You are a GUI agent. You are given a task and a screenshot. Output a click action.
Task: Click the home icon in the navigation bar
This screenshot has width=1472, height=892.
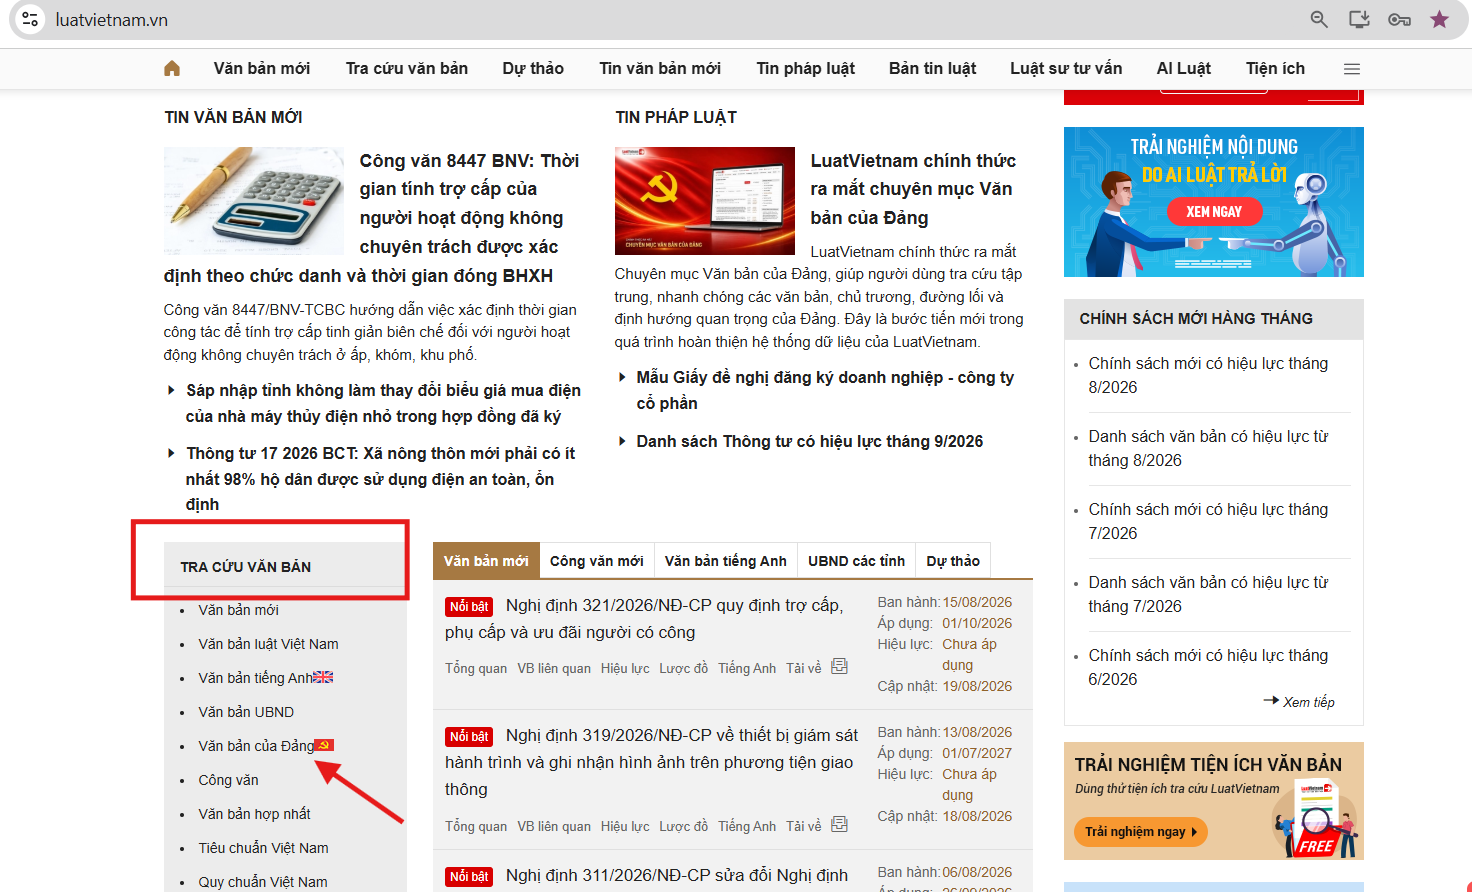(172, 68)
